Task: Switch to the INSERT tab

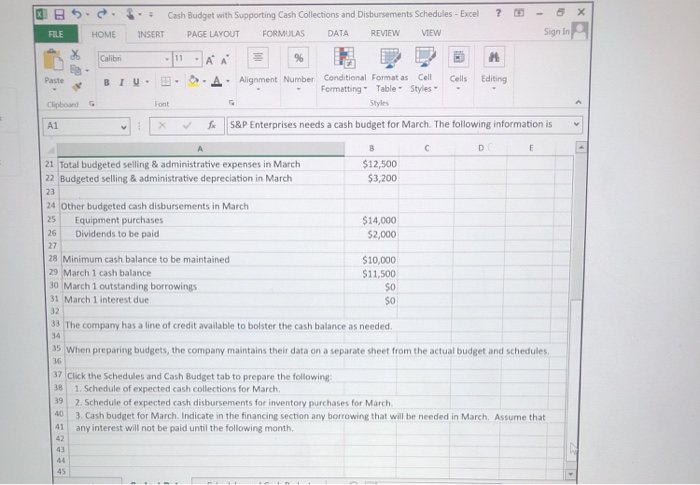Action: tap(151, 34)
